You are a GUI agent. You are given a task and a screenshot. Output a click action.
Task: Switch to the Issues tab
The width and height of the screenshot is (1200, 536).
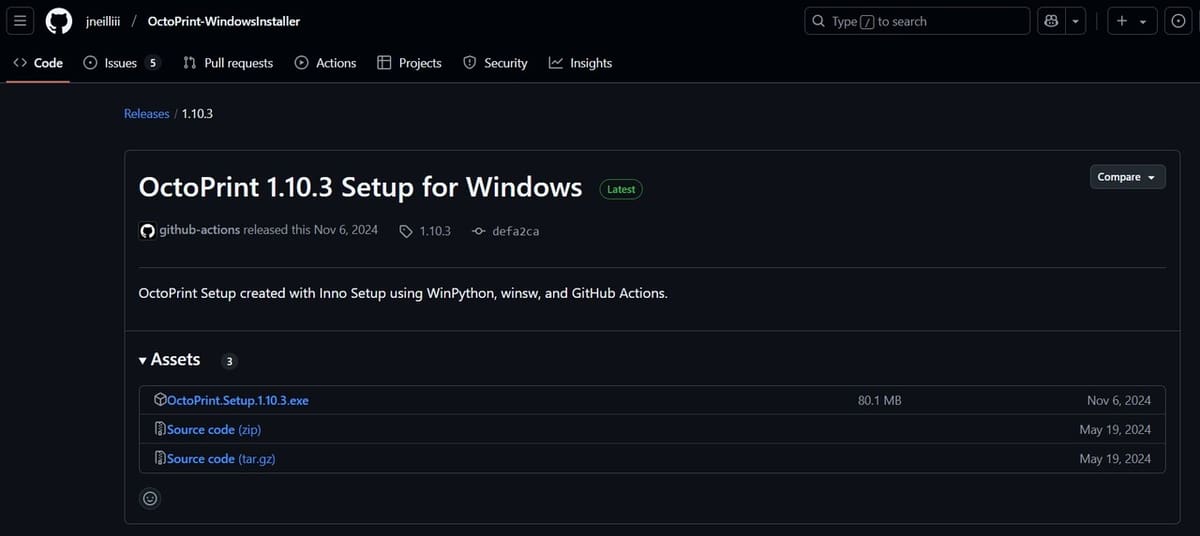[x=121, y=63]
